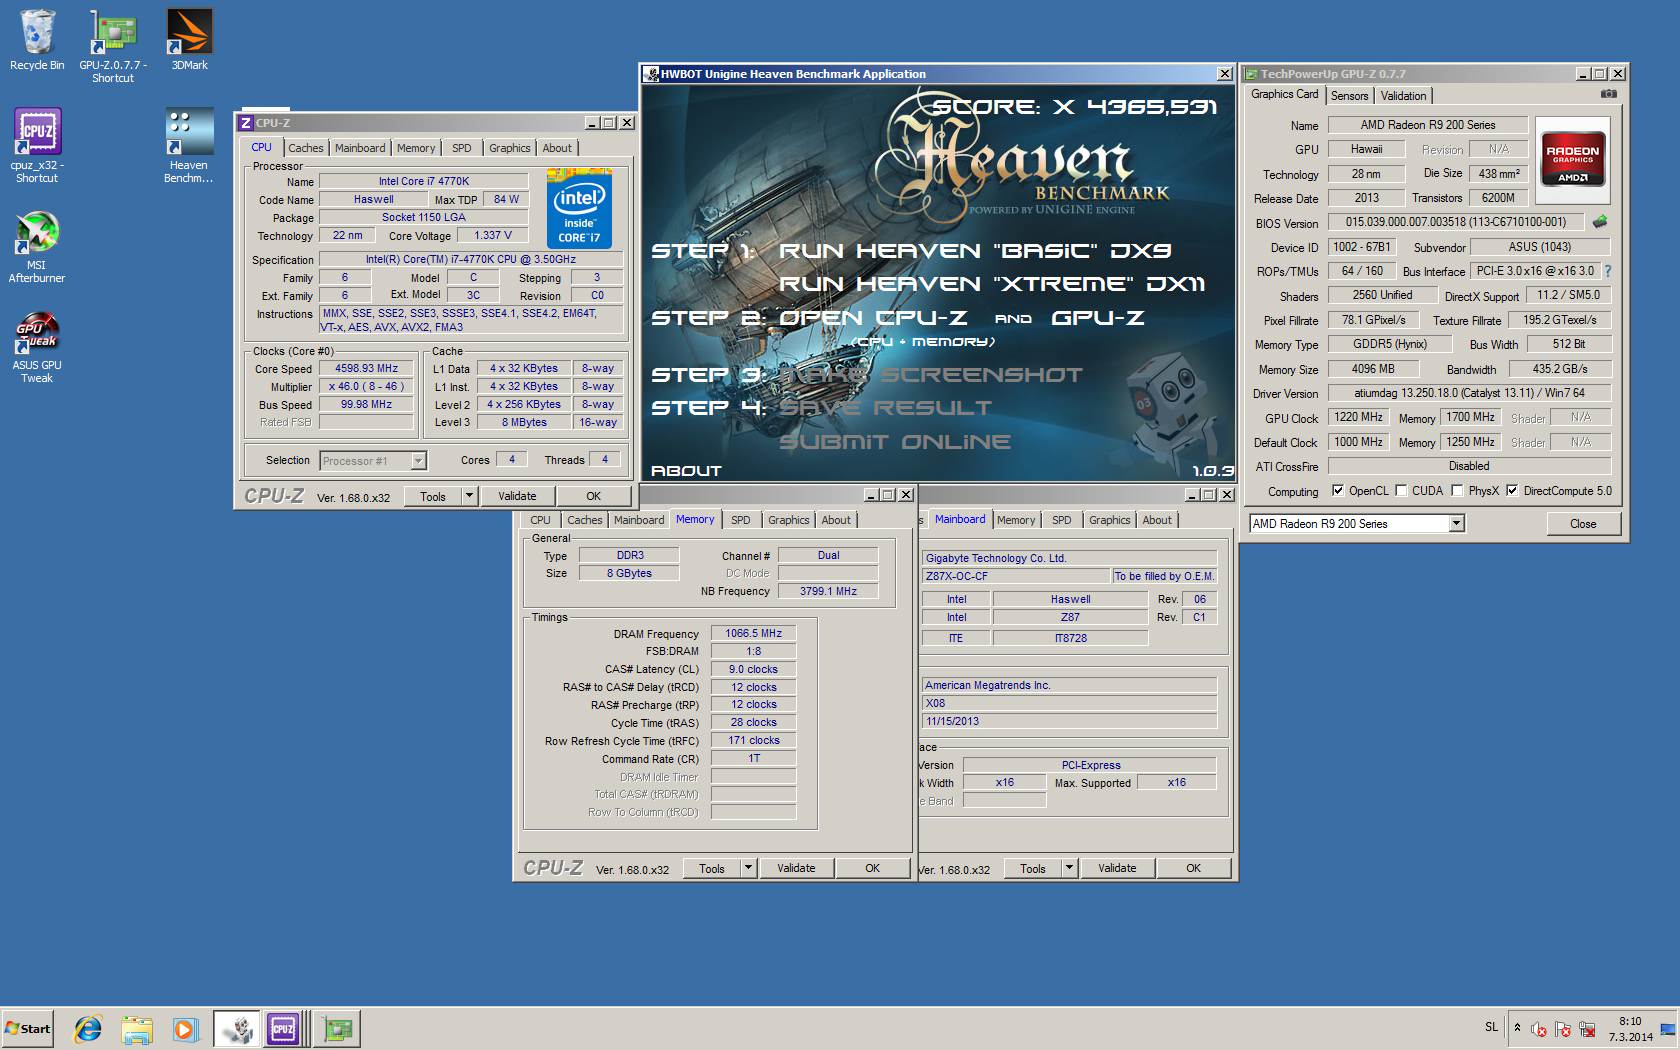Click the GPU-Z screenshot camera icon

coord(1608,94)
